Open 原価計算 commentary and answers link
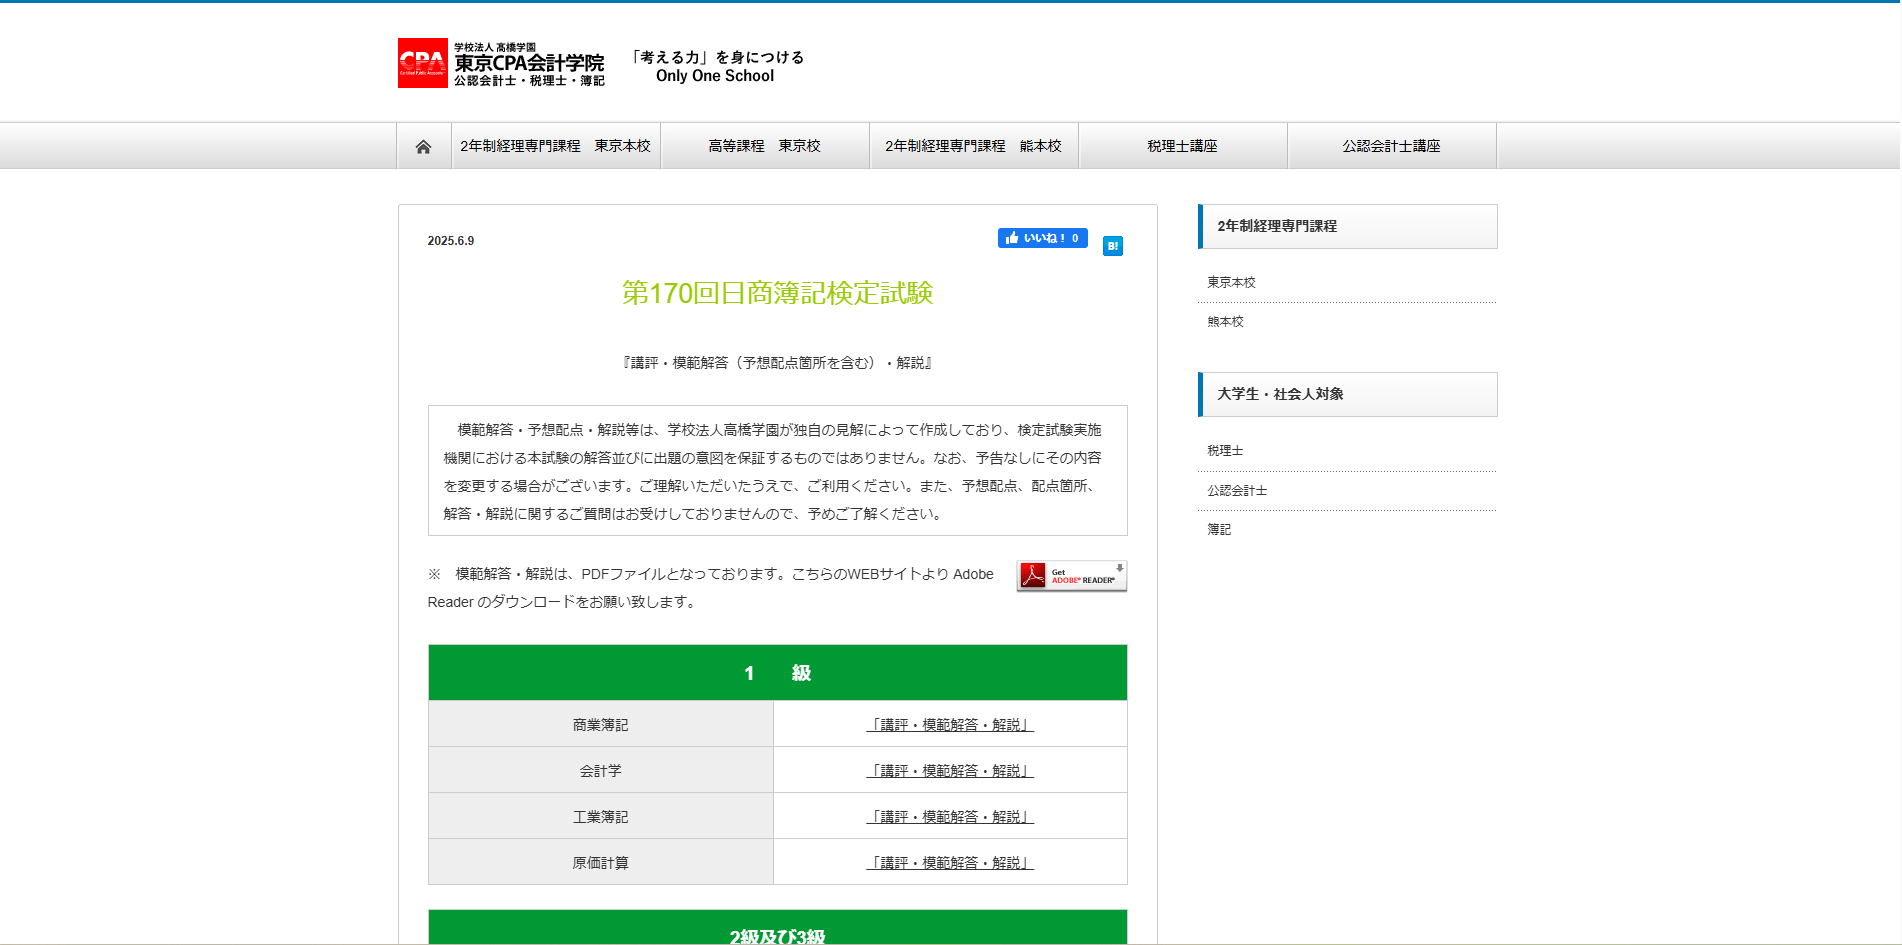The image size is (1902, 945). pos(949,863)
